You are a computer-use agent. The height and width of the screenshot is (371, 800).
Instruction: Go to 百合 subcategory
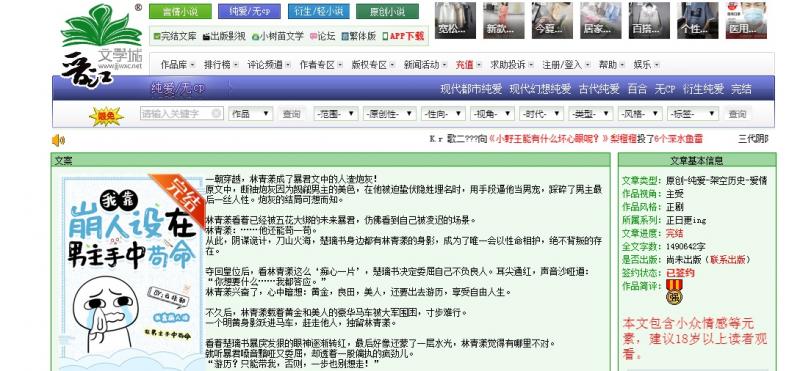point(637,89)
